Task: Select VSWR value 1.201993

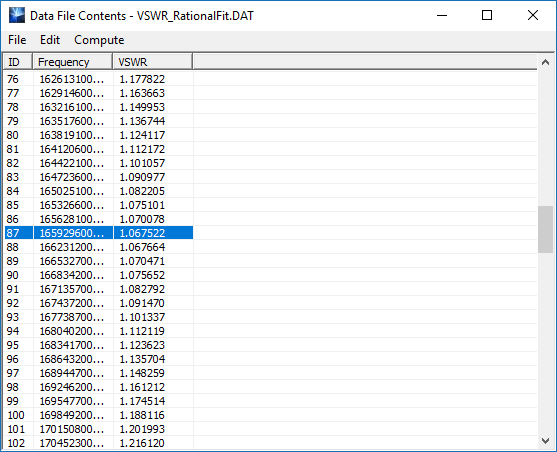Action: (x=142, y=429)
